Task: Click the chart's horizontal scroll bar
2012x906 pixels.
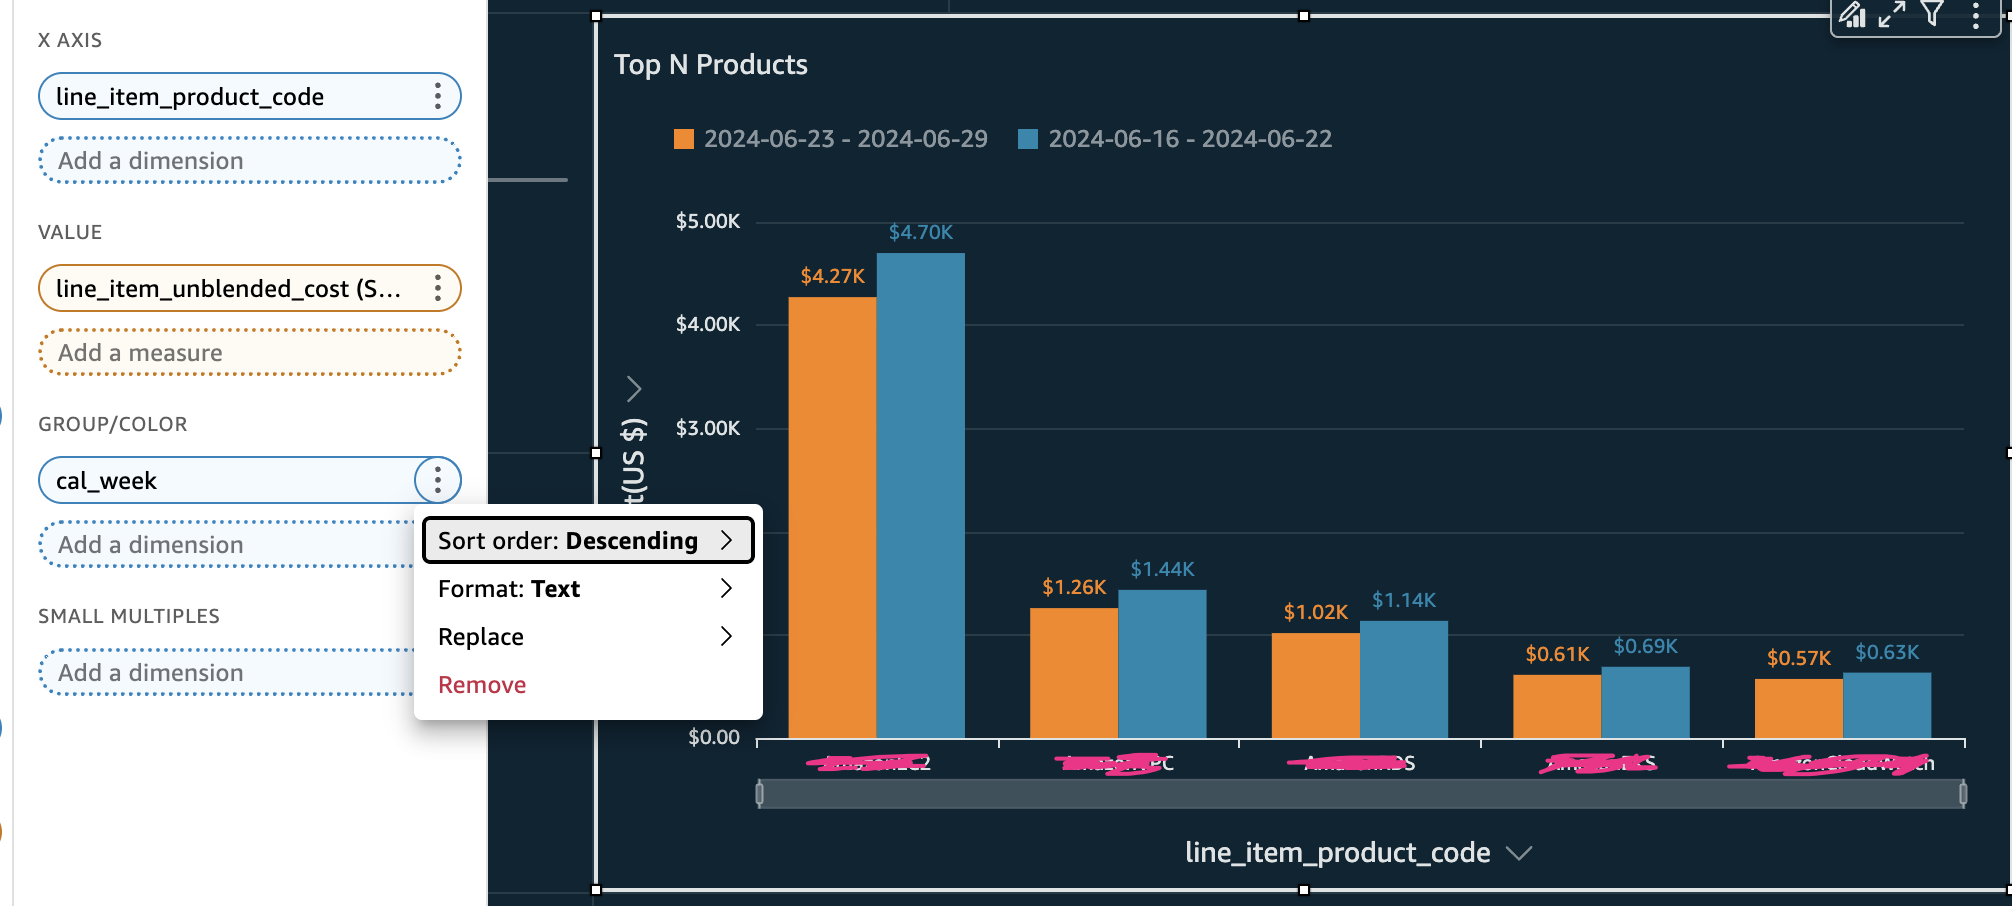Action: coord(1360,794)
